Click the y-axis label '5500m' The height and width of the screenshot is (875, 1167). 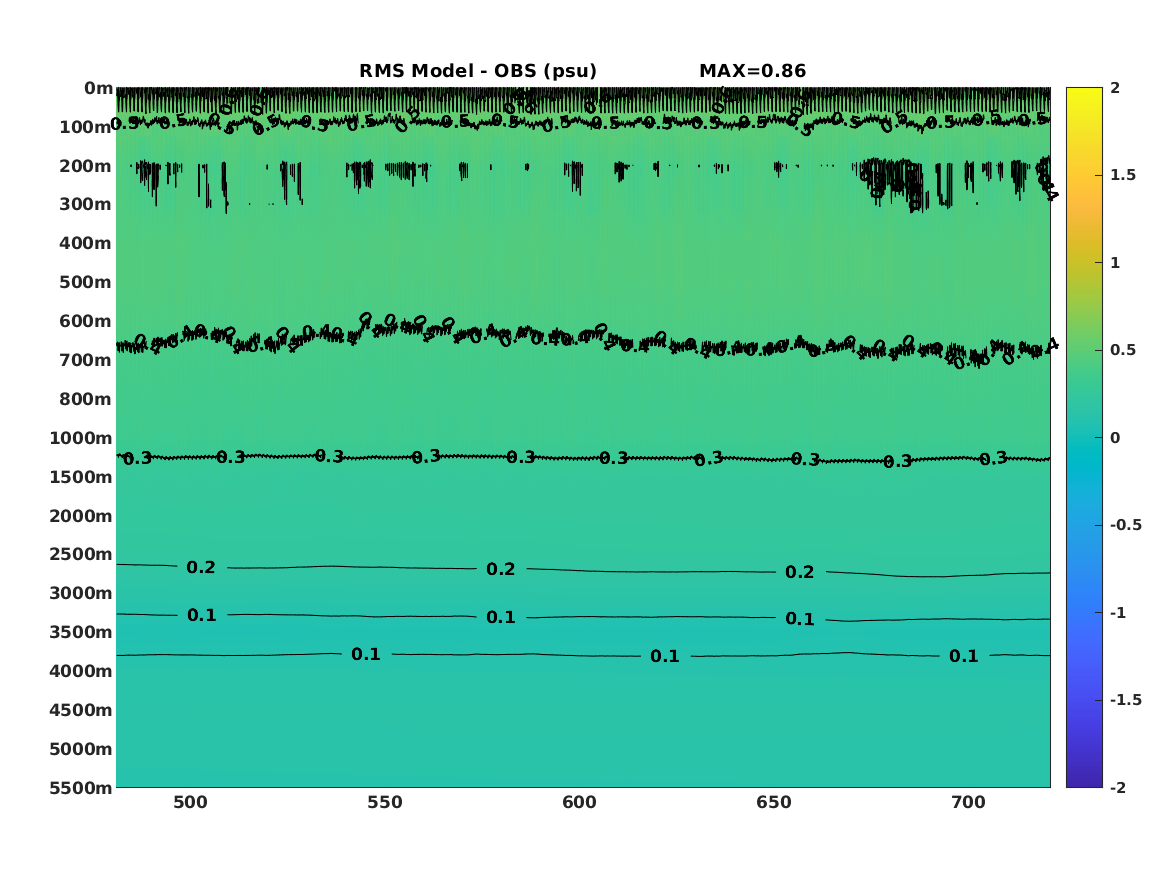click(81, 787)
